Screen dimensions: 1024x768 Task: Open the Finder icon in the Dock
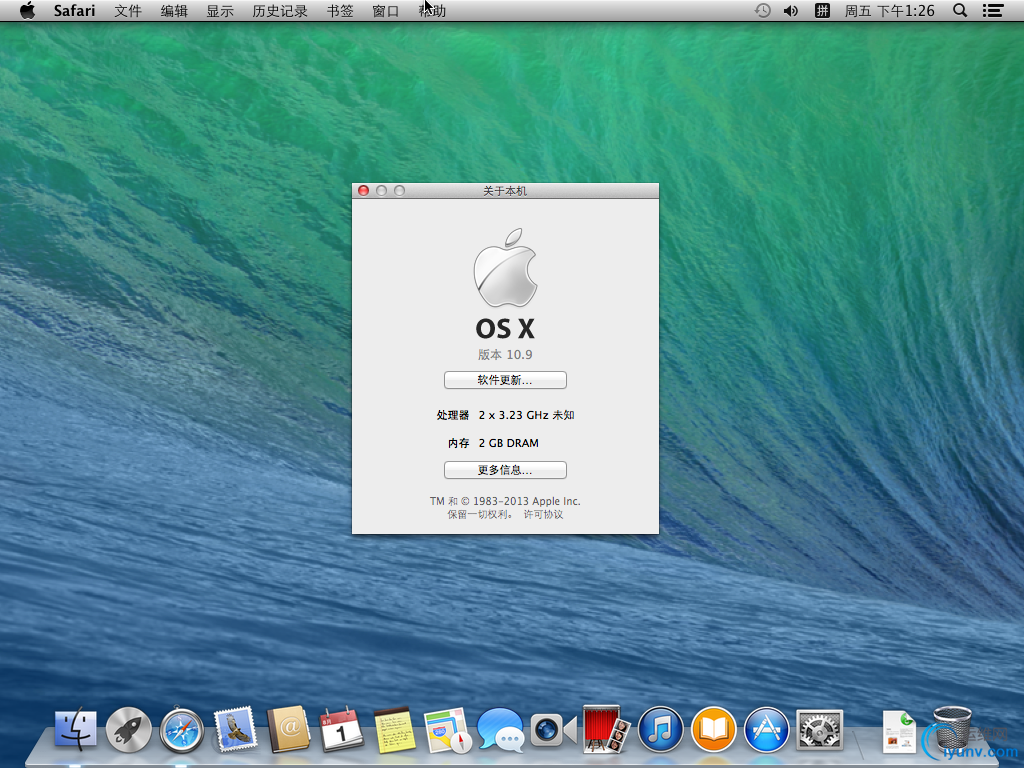coord(76,729)
